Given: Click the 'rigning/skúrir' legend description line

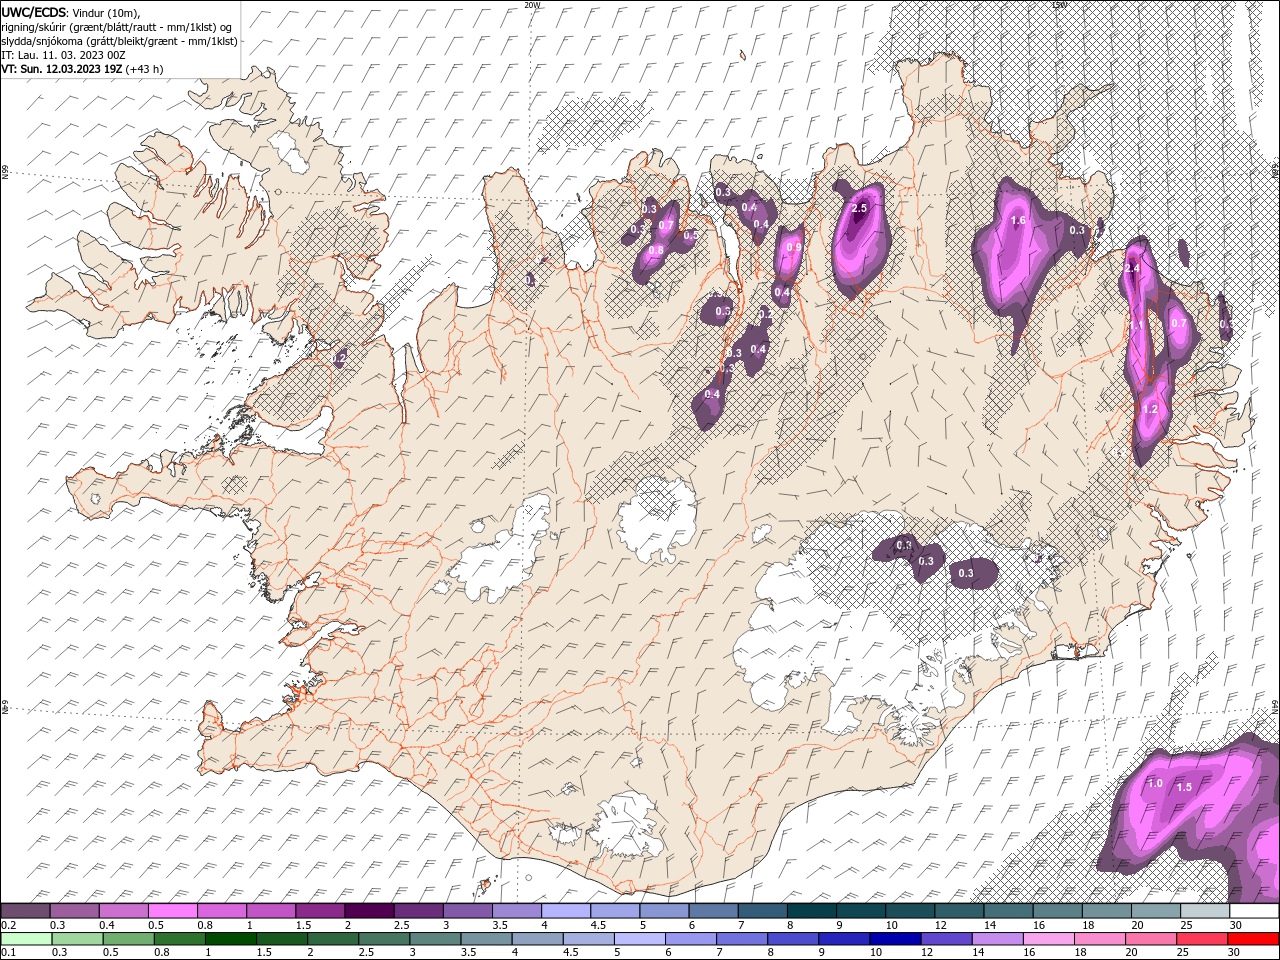Looking at the screenshot, I should tap(117, 26).
